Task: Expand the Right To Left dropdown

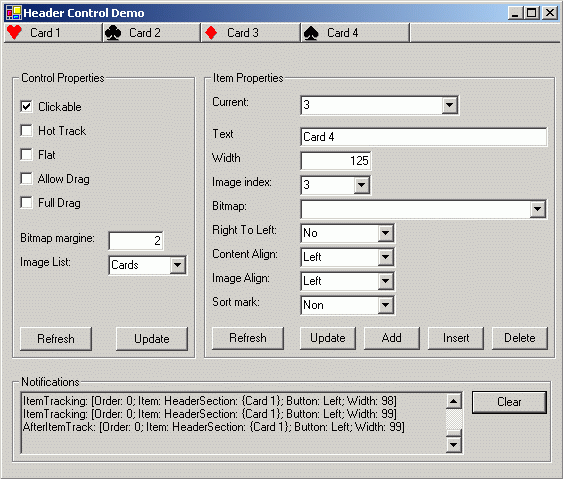Action: (386, 233)
